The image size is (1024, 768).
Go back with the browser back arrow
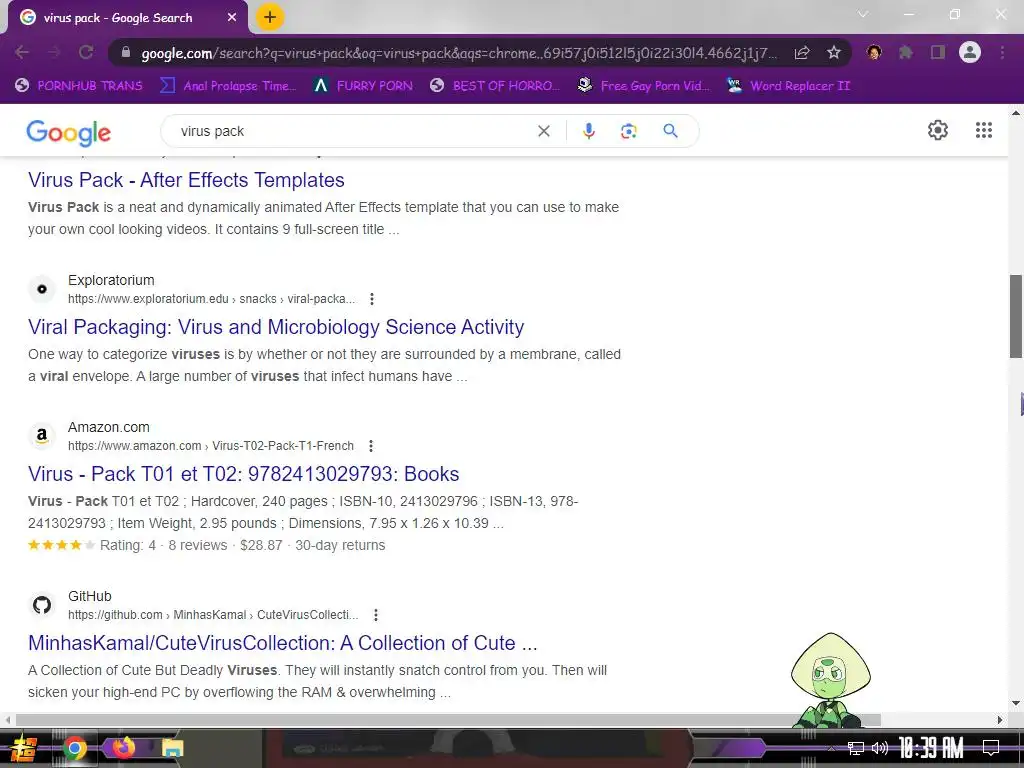(22, 52)
